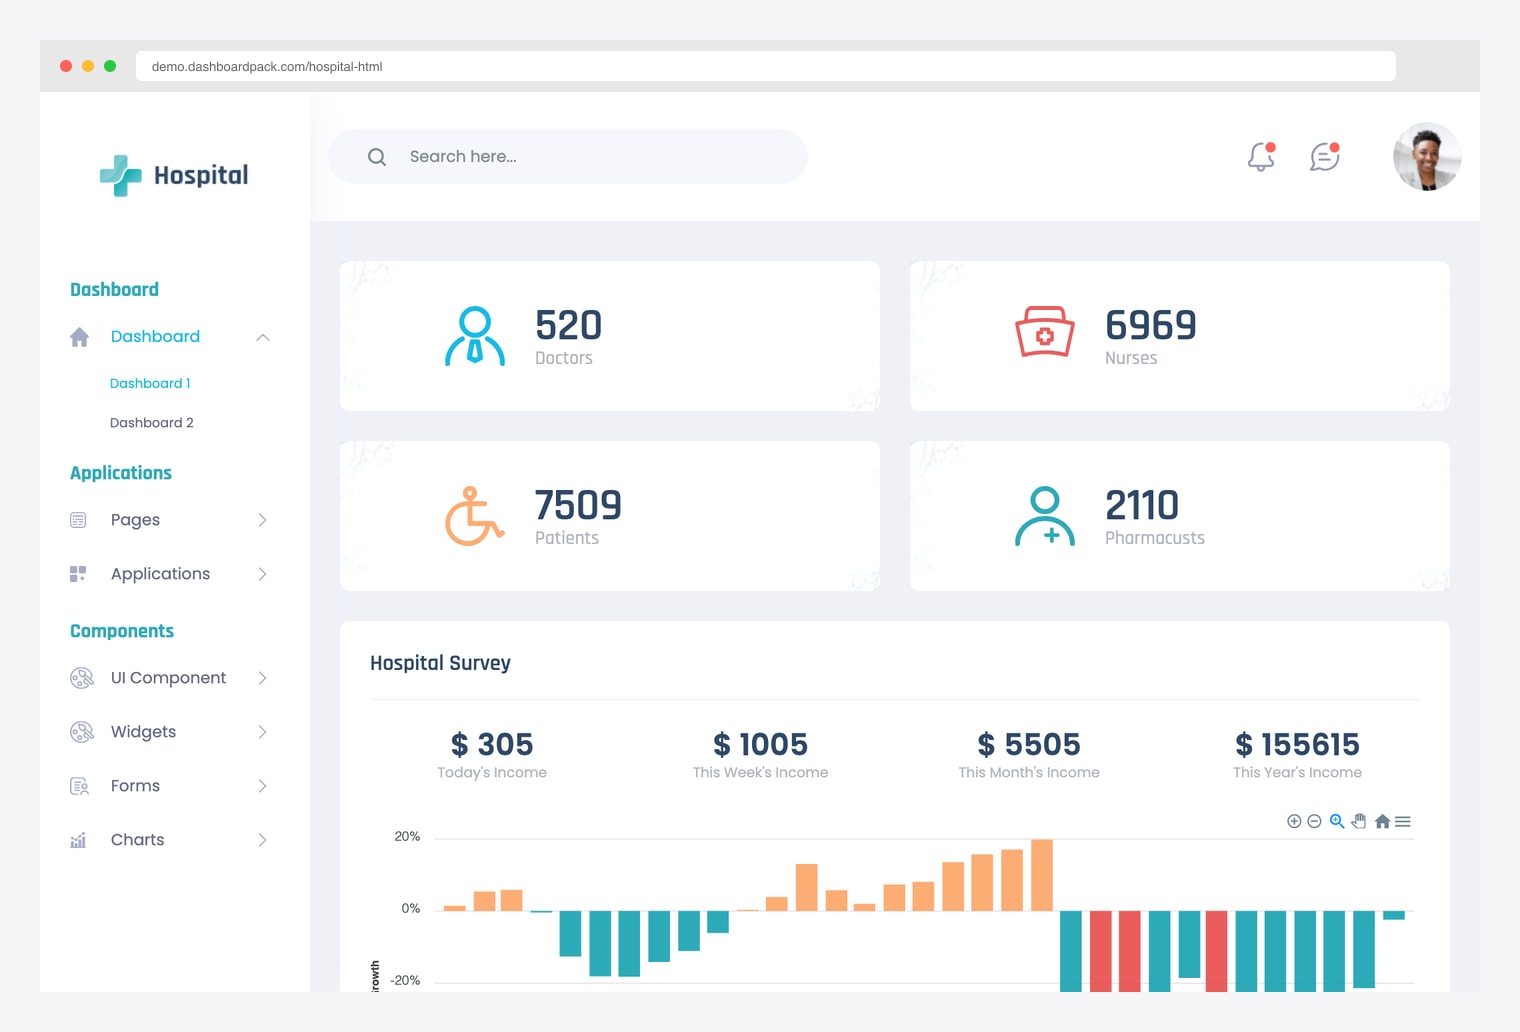Click the Doctors person icon
This screenshot has width=1520, height=1032.
pos(475,336)
